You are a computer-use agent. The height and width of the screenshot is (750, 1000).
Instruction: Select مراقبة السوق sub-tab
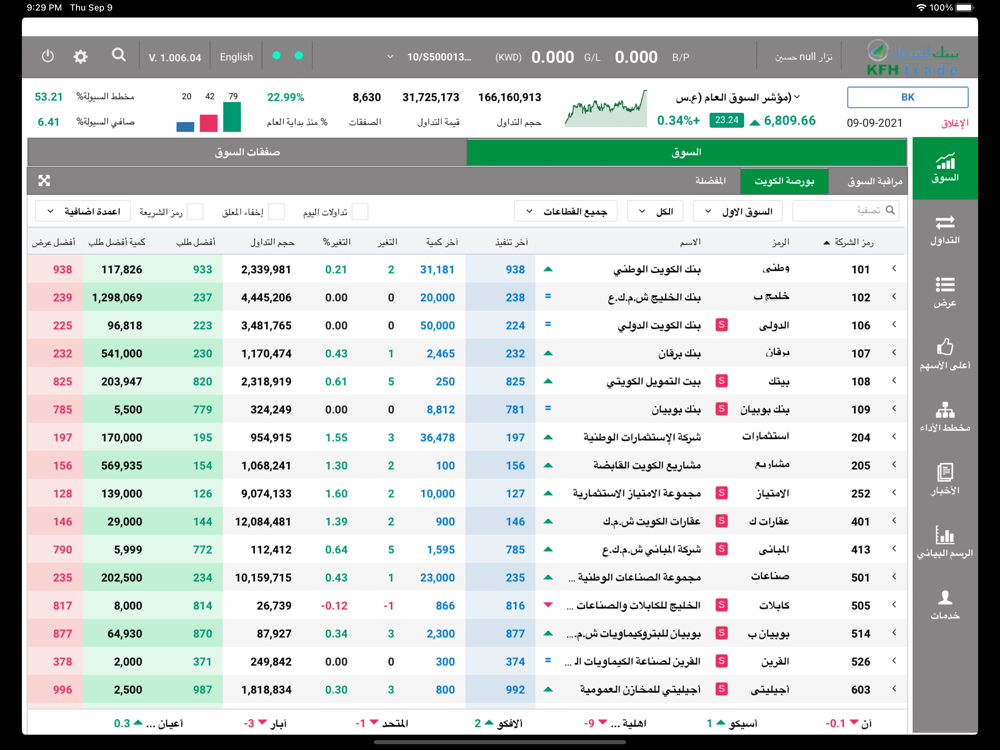(x=874, y=181)
